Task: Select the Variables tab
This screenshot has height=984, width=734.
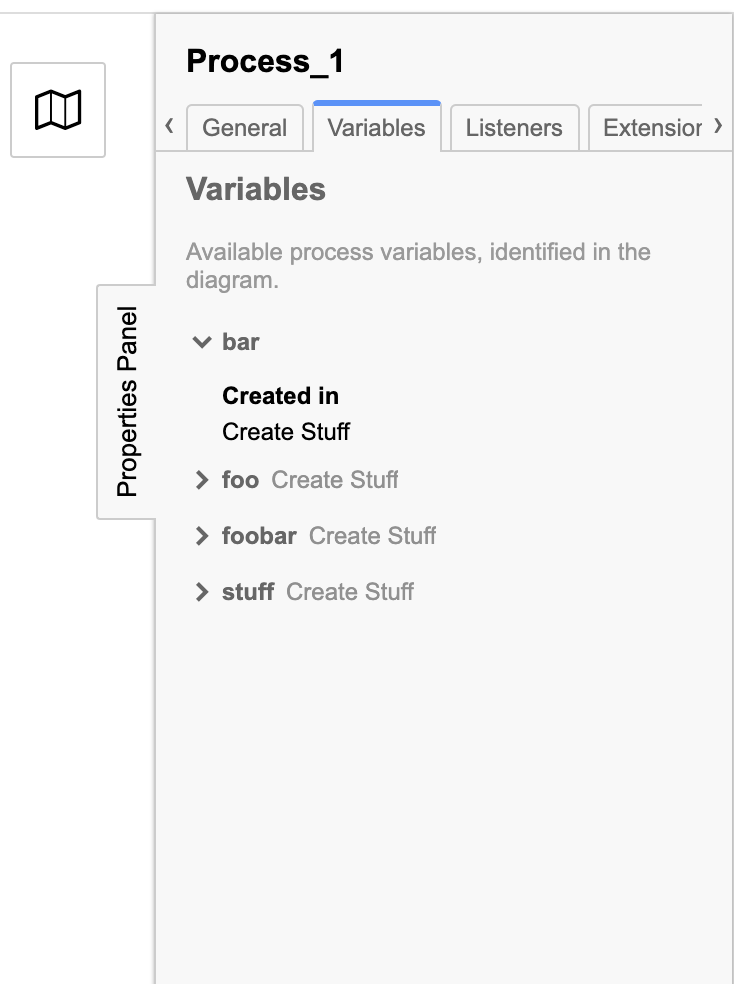Action: pos(376,127)
